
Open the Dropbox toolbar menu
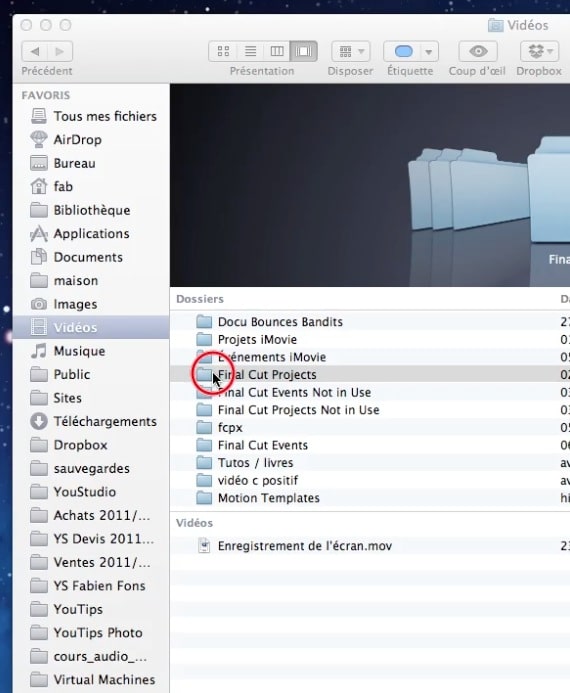point(539,51)
